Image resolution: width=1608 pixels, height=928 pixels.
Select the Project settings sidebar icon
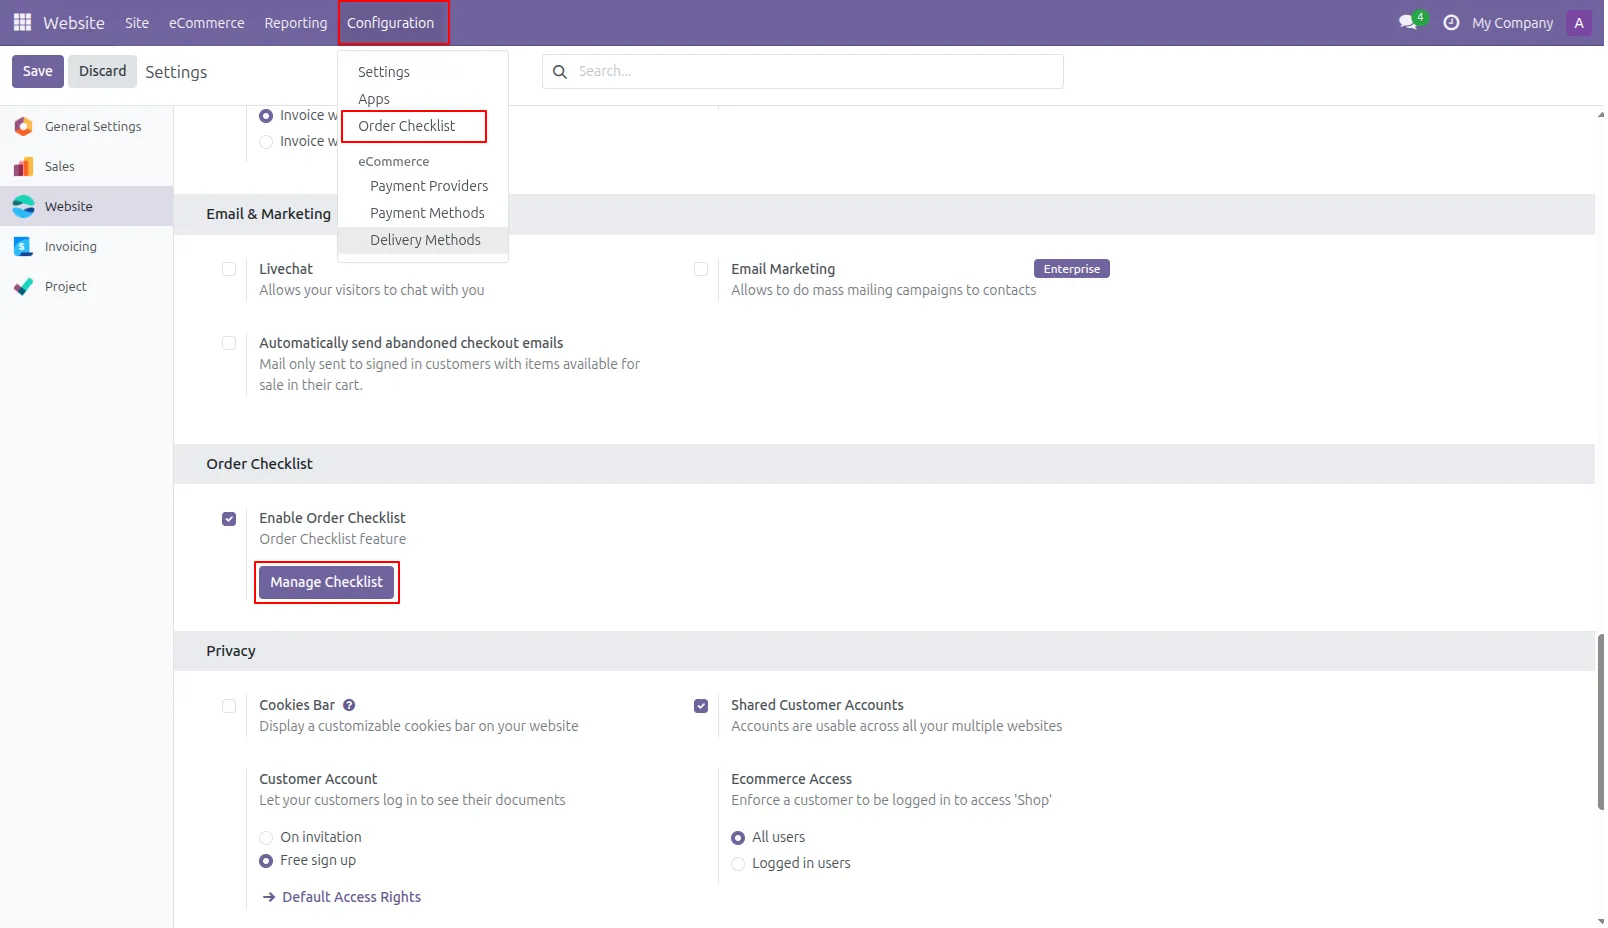[24, 287]
